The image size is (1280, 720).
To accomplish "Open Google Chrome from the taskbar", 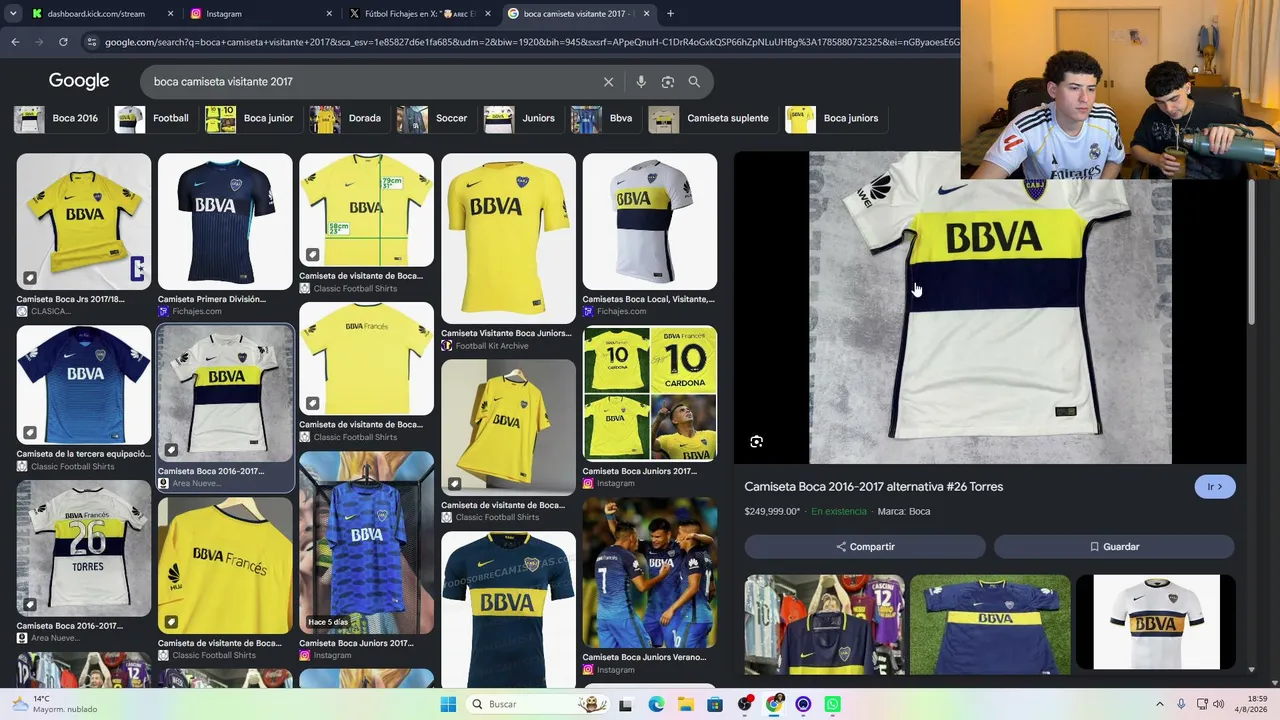I will [774, 704].
